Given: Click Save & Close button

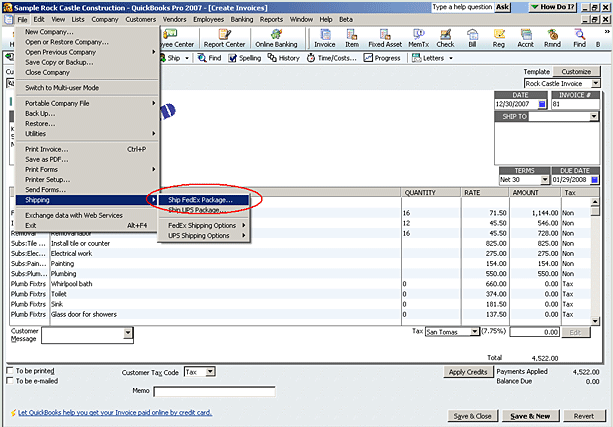Looking at the screenshot, I should tap(472, 416).
